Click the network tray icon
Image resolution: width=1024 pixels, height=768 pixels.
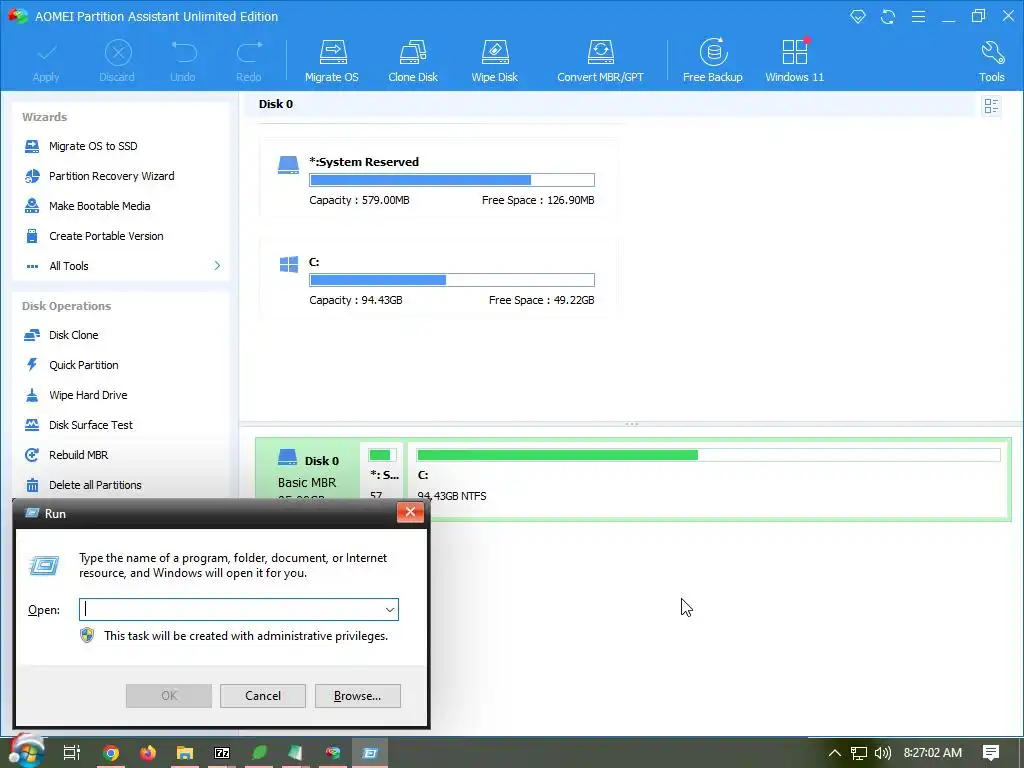click(858, 753)
